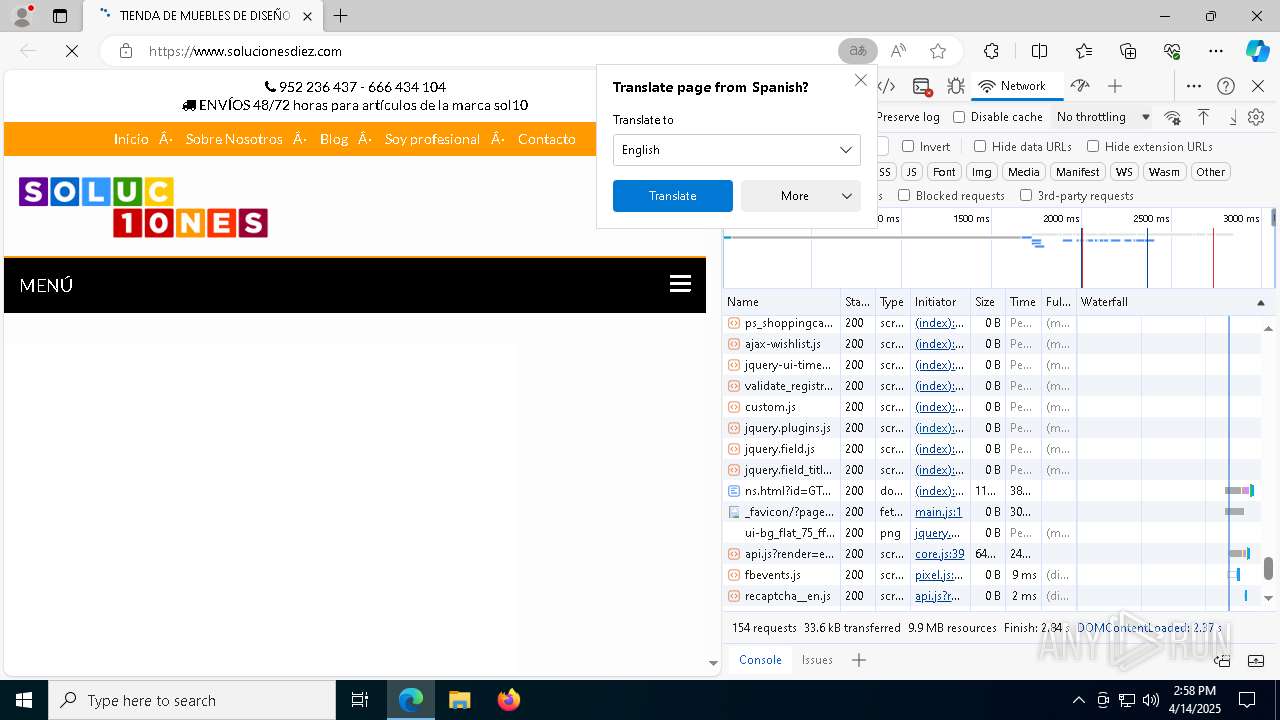The height and width of the screenshot is (720, 1280).
Task: Open DevTools help question icon
Action: click(1226, 86)
